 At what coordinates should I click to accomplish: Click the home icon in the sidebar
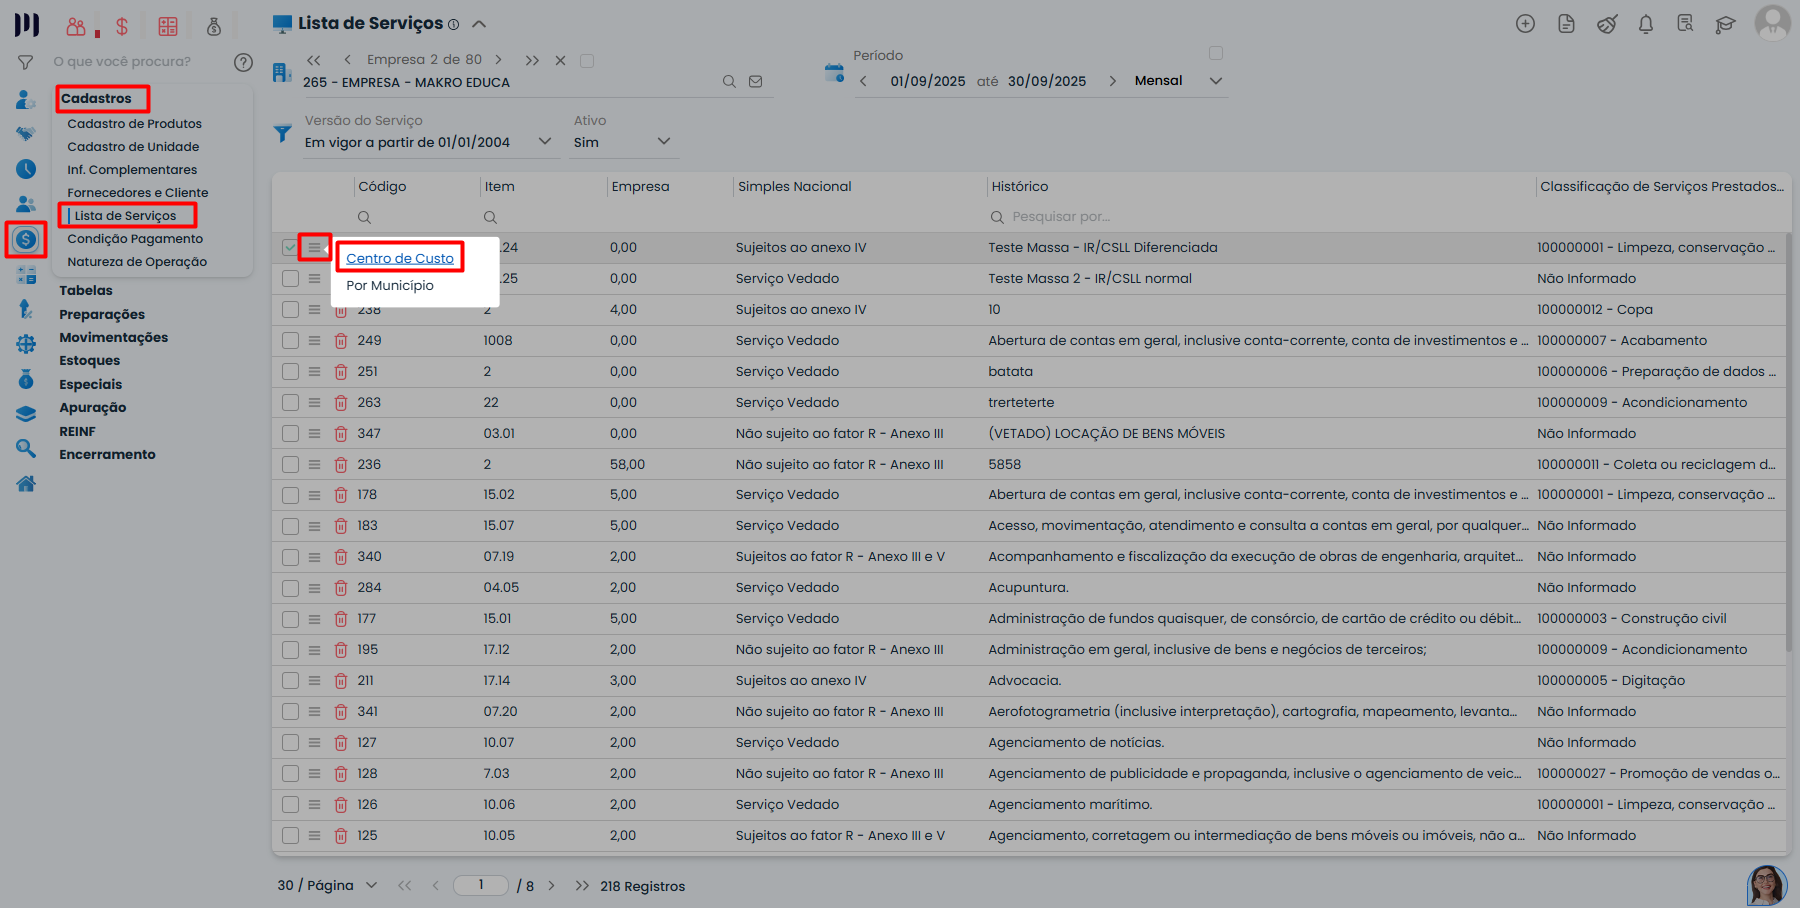(x=26, y=484)
